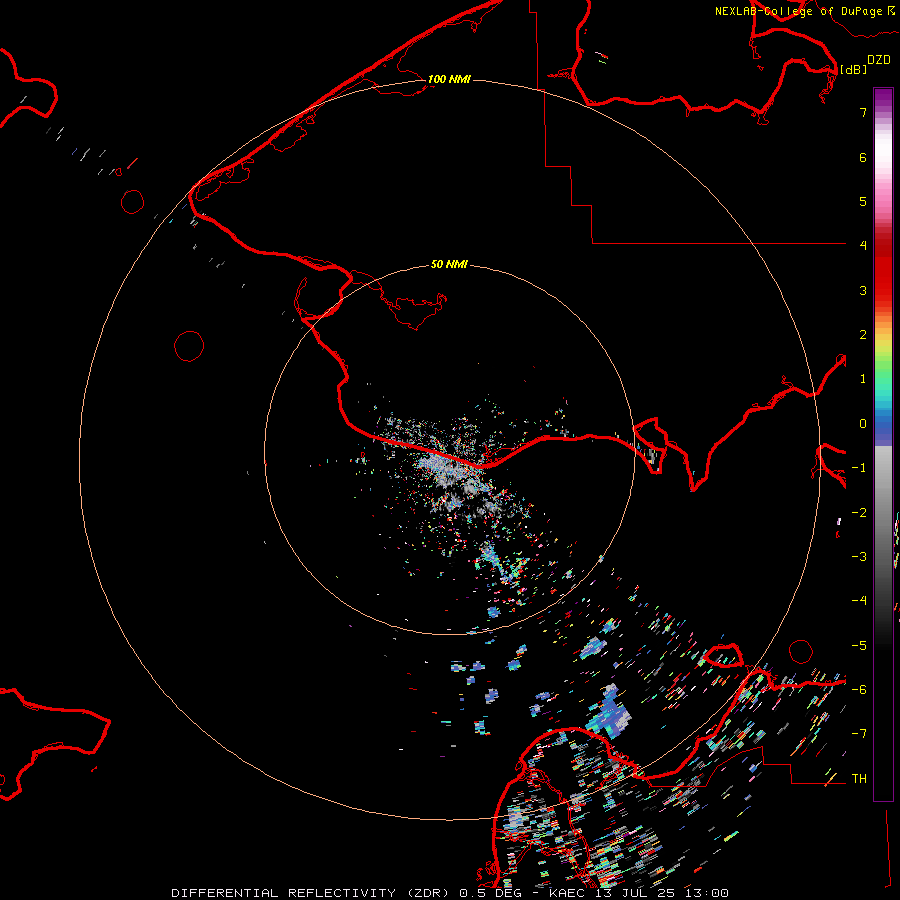
Task: Click the "[dB]" unit label
Action: click(x=853, y=70)
